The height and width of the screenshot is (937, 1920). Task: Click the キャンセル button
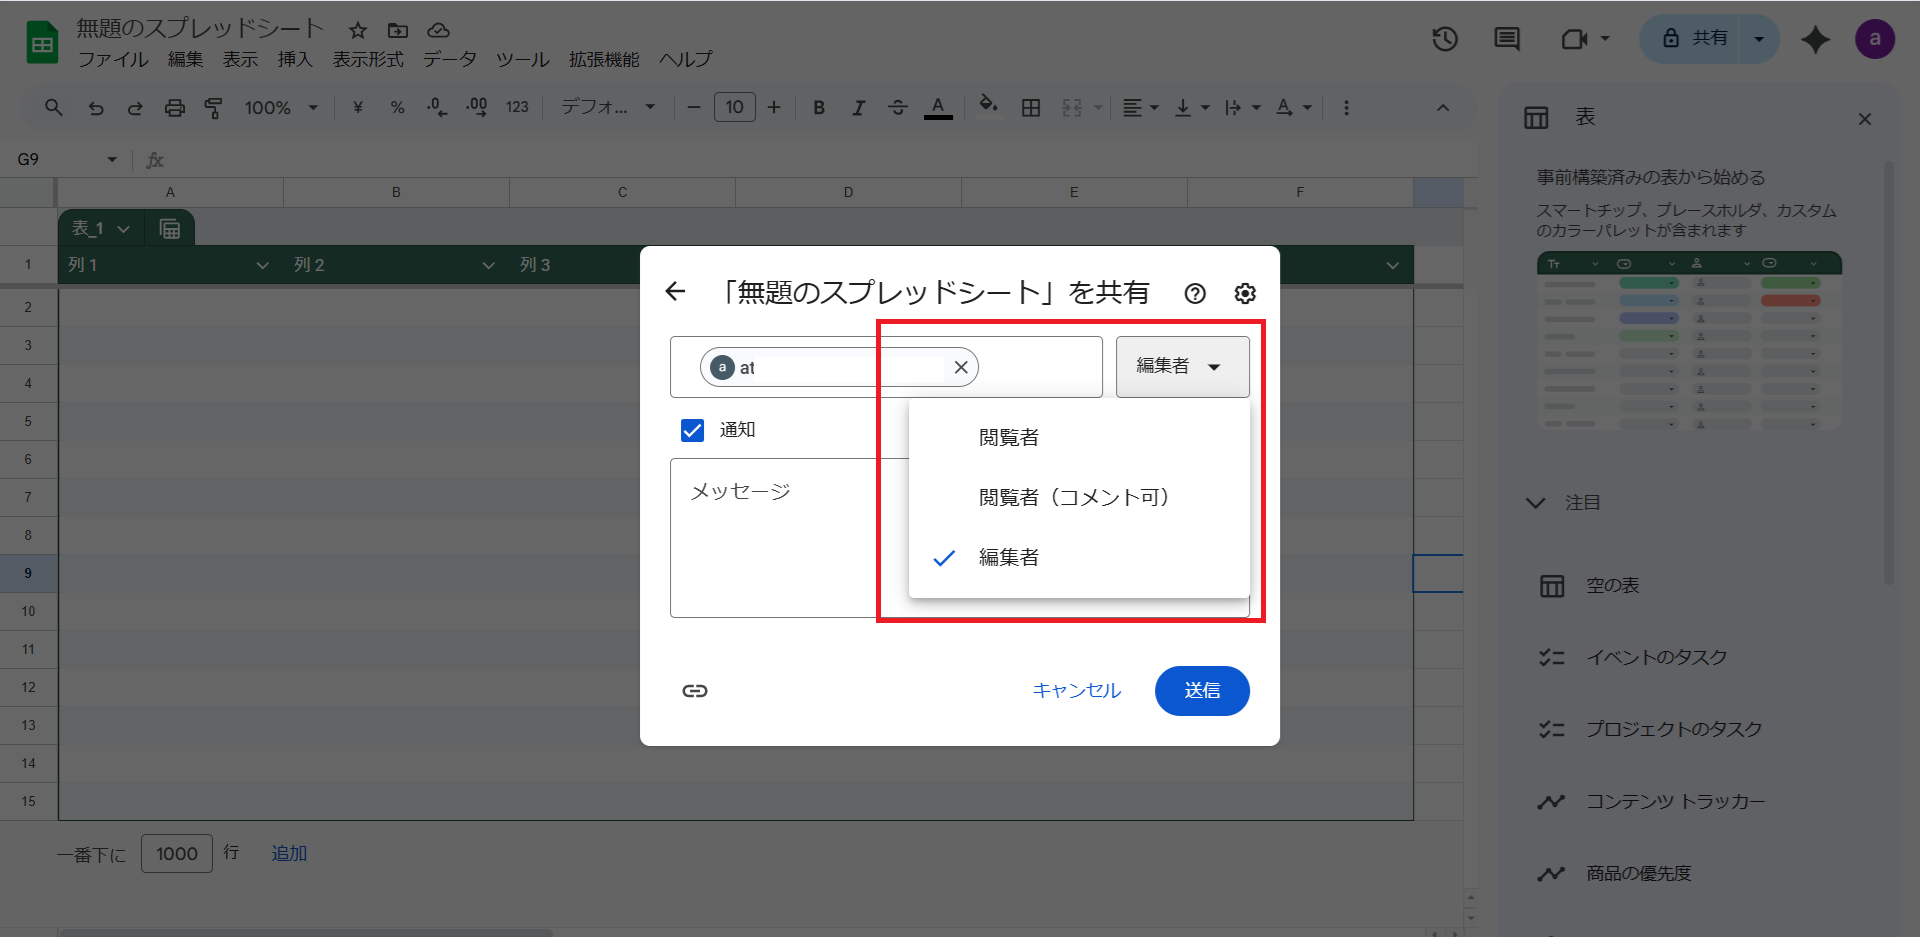click(x=1076, y=691)
